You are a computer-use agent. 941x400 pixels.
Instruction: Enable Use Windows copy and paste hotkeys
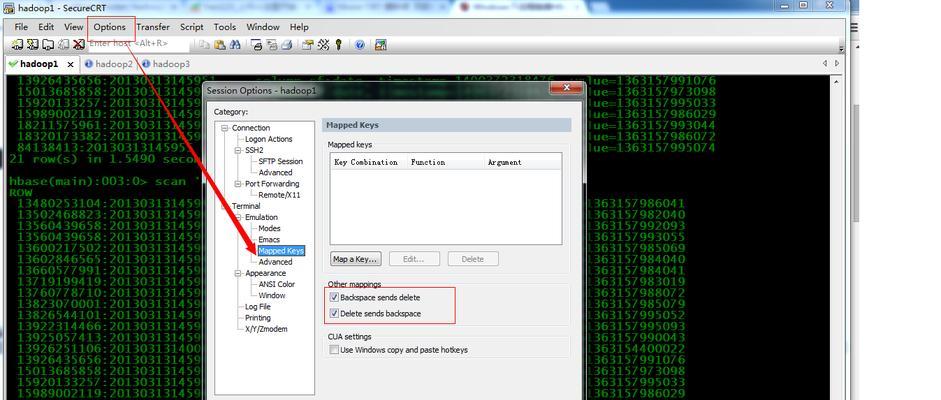point(334,350)
